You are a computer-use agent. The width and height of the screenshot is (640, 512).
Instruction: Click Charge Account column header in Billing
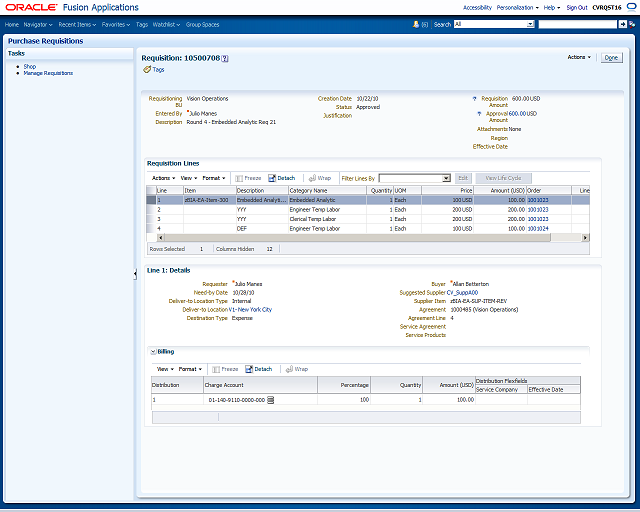tap(260, 385)
